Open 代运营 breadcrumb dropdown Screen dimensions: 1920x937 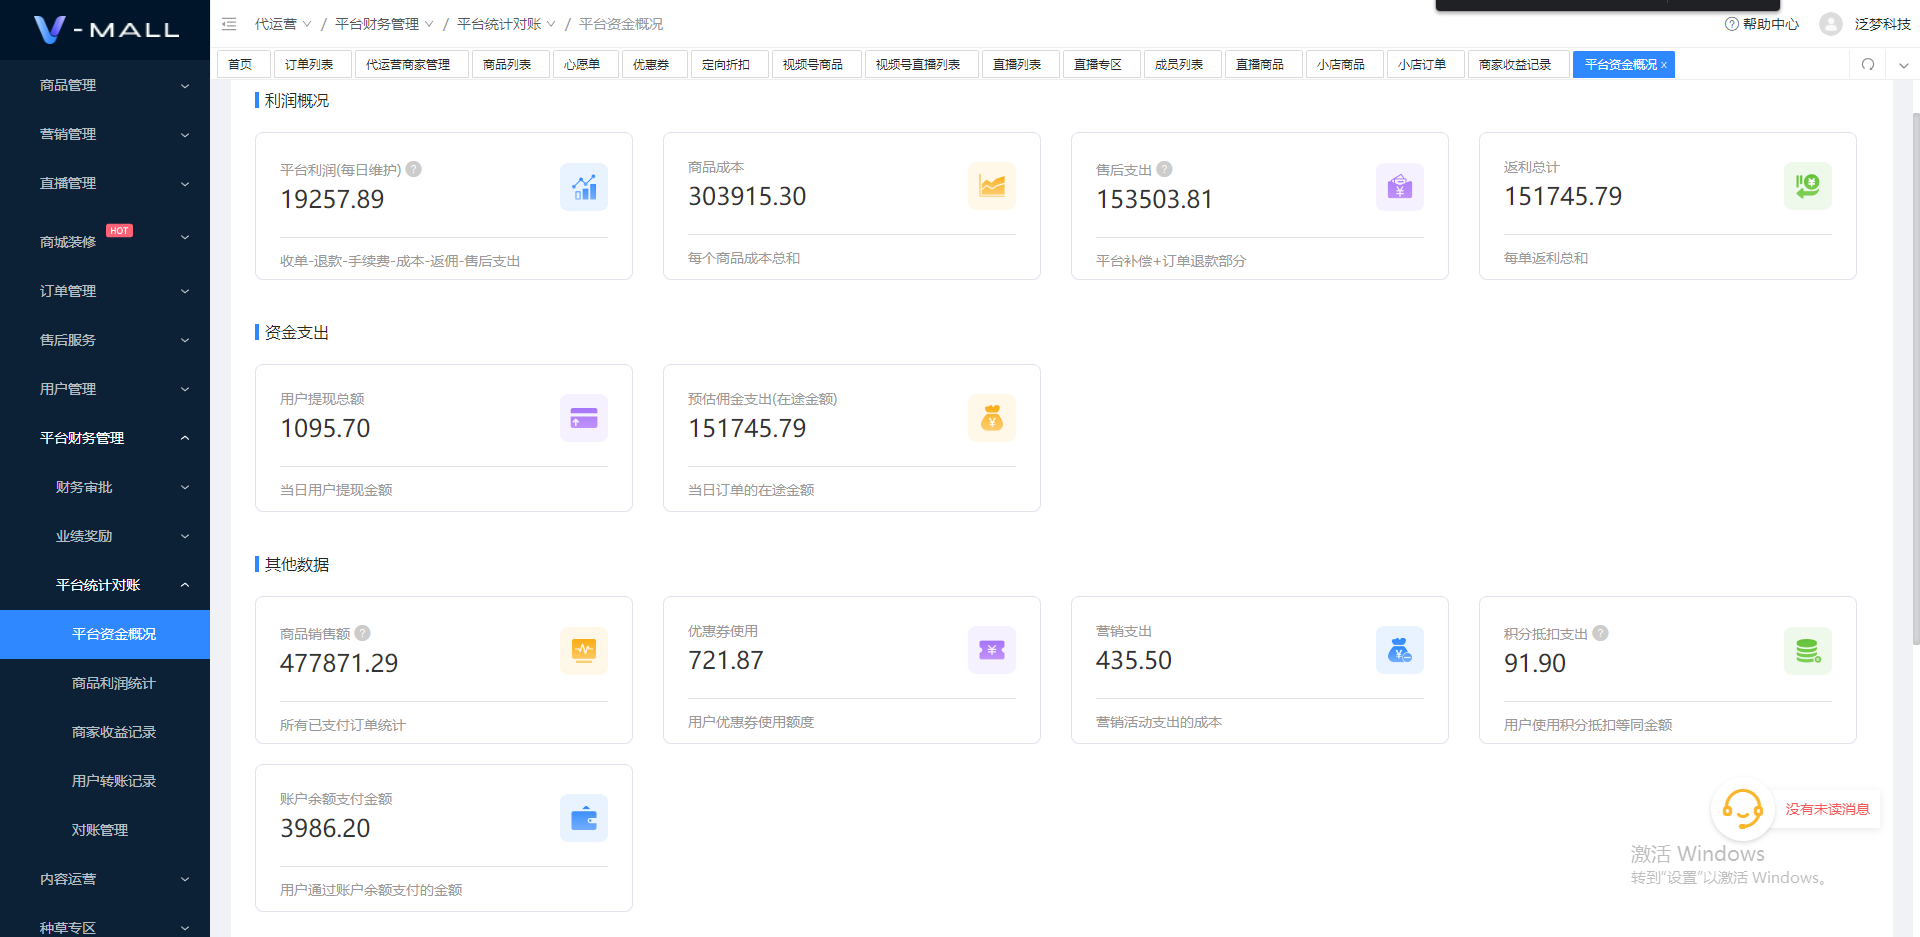(283, 24)
